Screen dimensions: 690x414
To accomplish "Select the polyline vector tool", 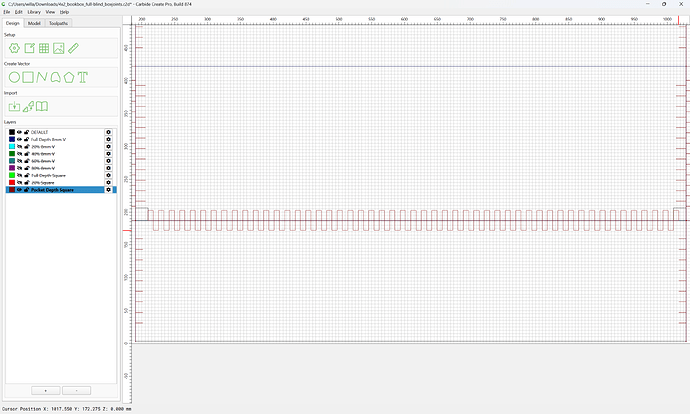I will [42, 77].
